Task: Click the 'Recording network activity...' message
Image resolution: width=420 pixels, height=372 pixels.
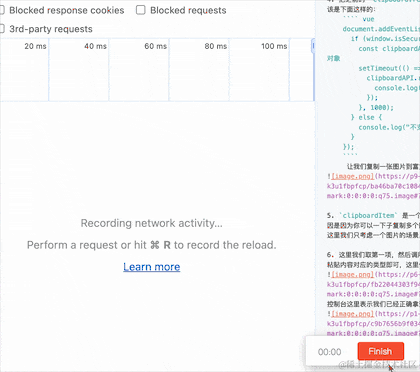Action: point(152,223)
